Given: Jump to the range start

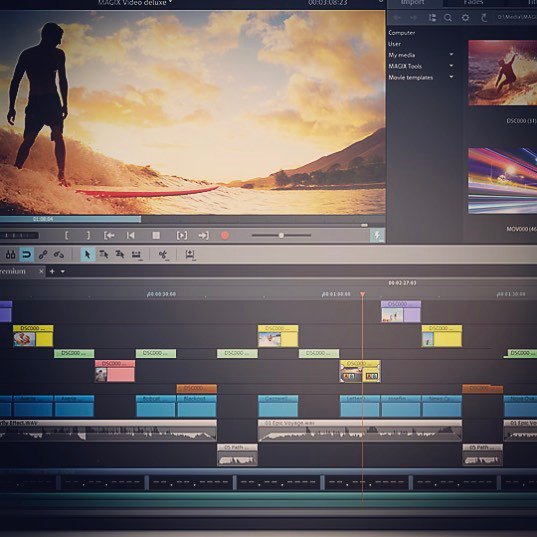Looking at the screenshot, I should coord(109,235).
